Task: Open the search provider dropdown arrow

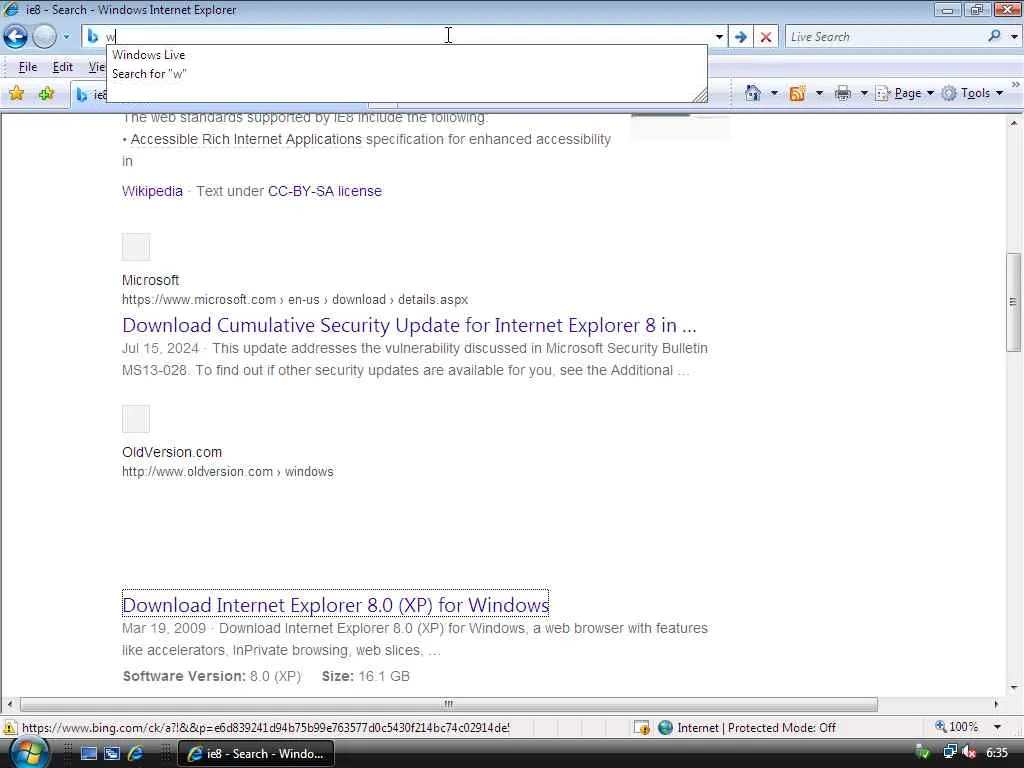Action: coord(1014,37)
